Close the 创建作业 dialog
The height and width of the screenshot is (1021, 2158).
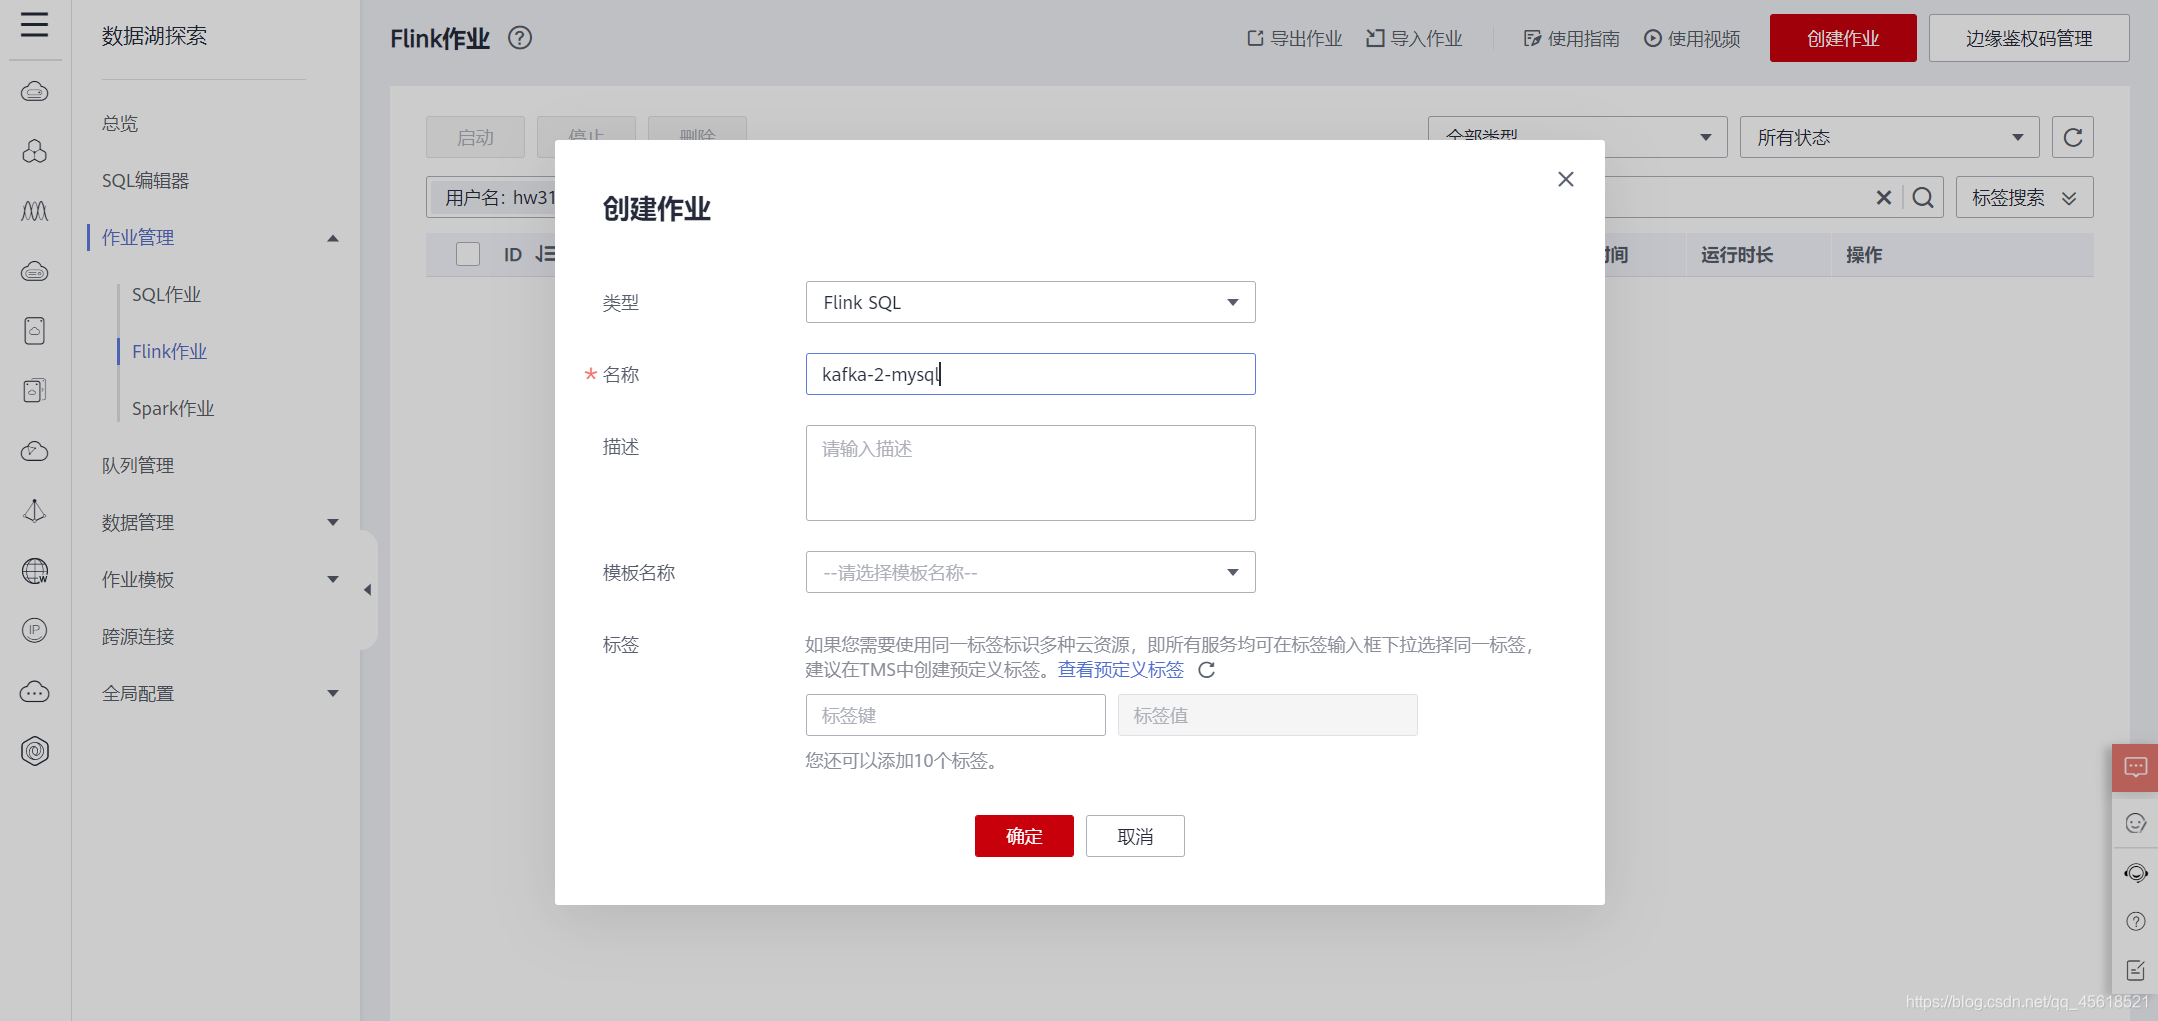coord(1566,179)
